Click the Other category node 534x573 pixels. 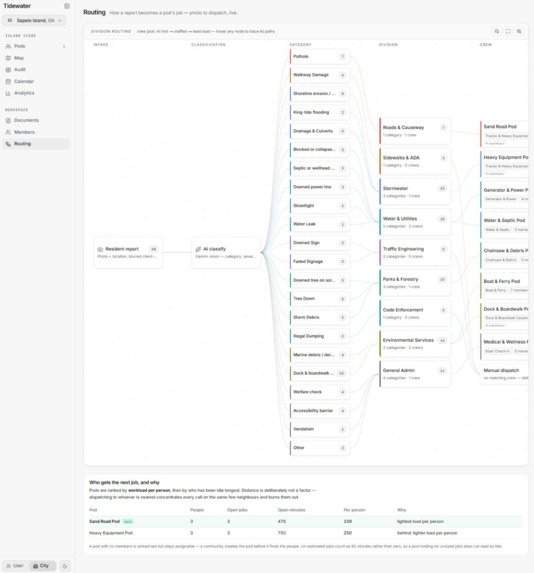coord(319,448)
